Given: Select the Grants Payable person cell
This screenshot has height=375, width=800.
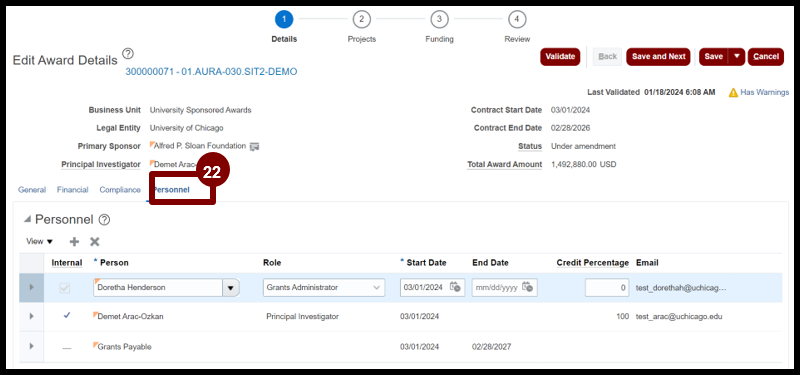Looking at the screenshot, I should (124, 347).
